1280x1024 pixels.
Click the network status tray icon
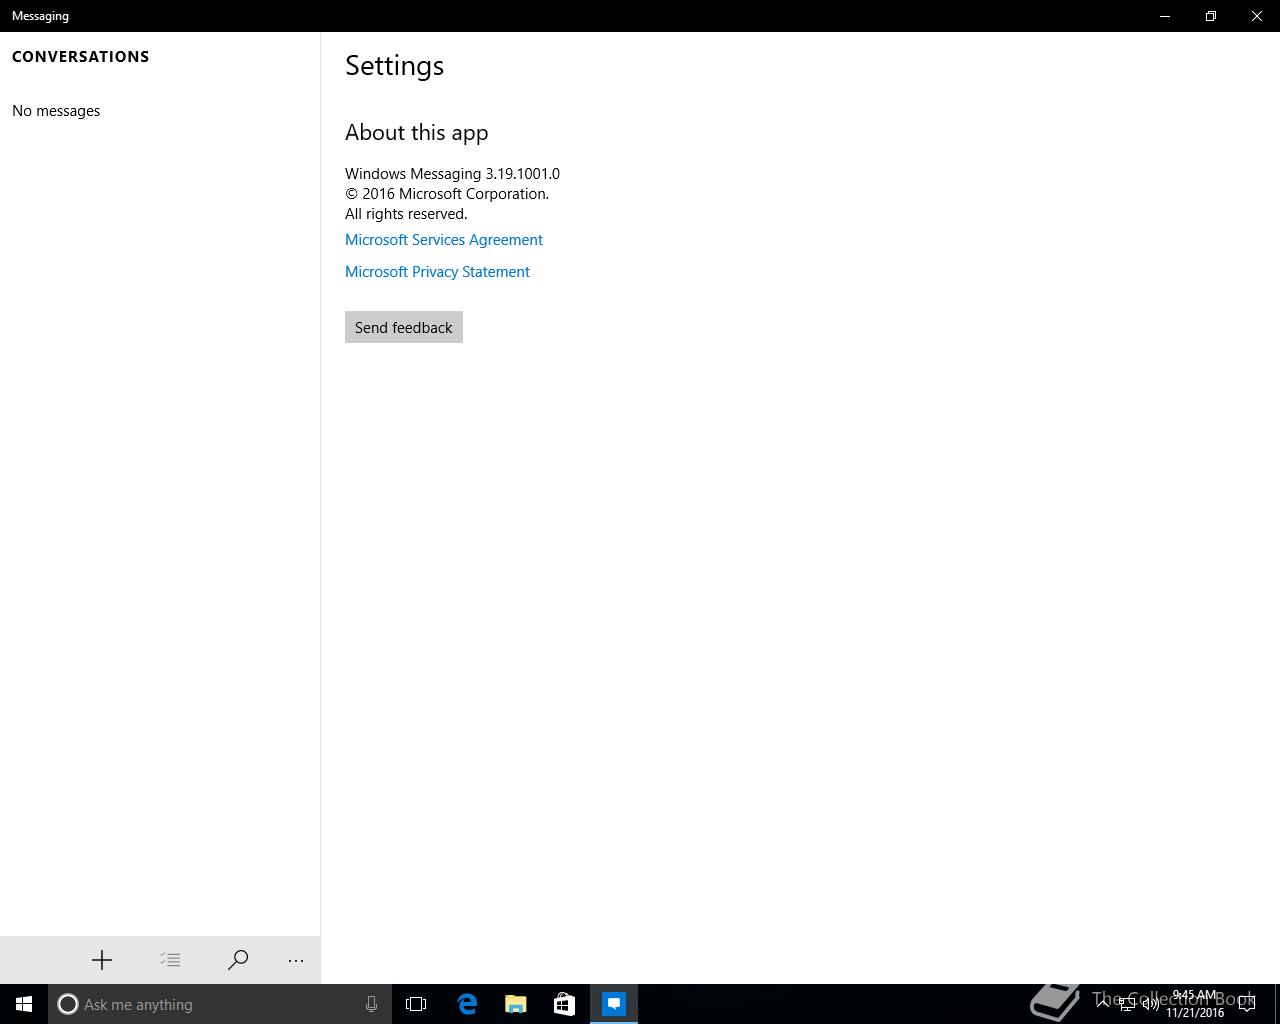pyautogui.click(x=1127, y=1004)
